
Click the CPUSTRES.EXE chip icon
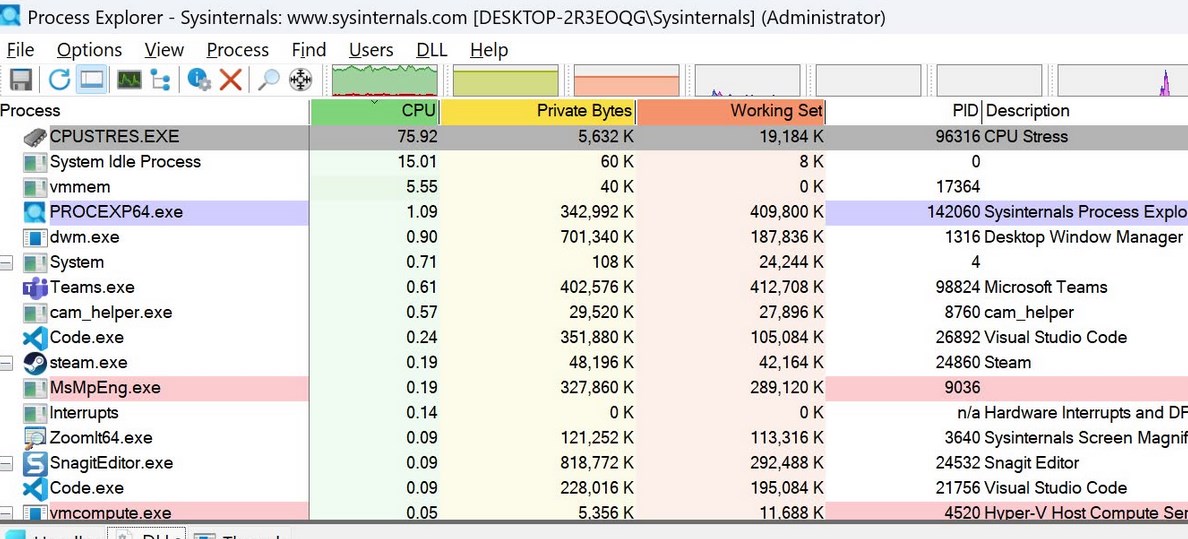[x=35, y=136]
